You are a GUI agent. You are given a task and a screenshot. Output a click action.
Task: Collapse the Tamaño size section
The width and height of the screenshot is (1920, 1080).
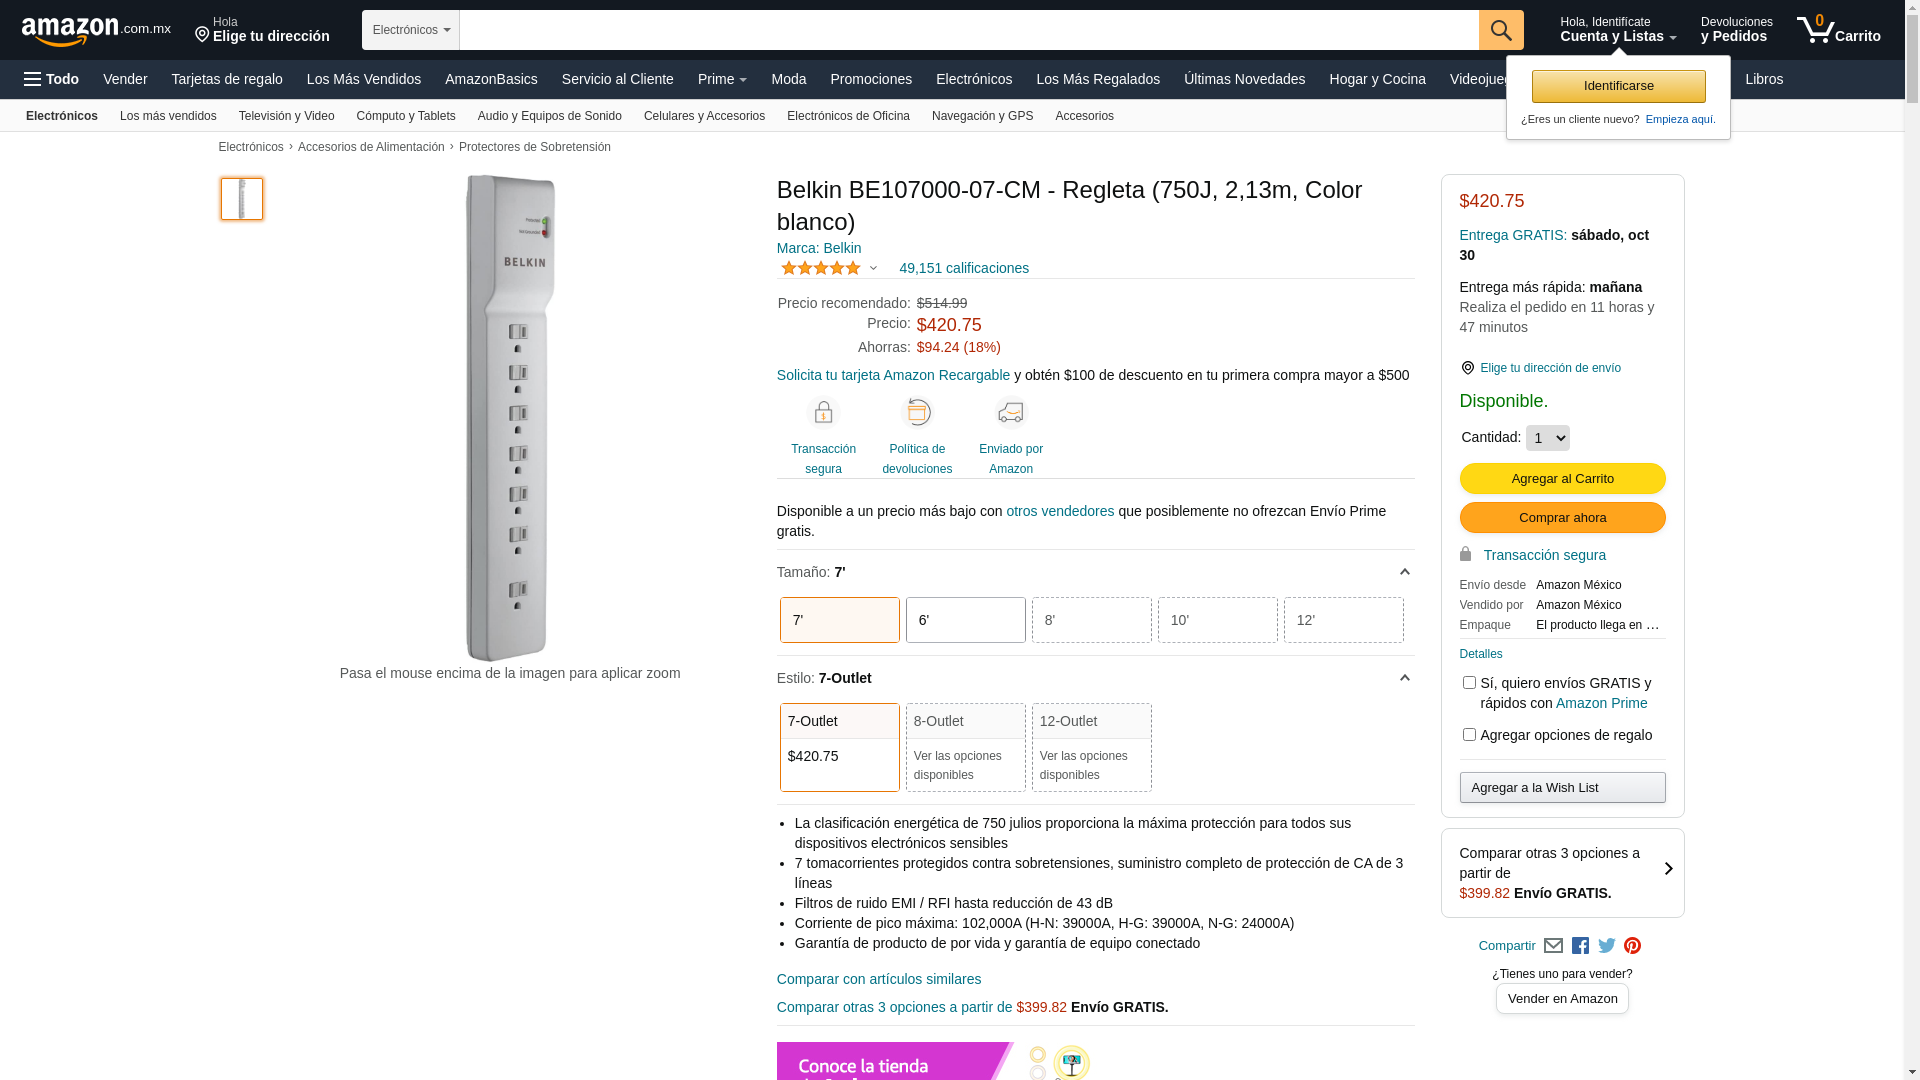(1404, 572)
